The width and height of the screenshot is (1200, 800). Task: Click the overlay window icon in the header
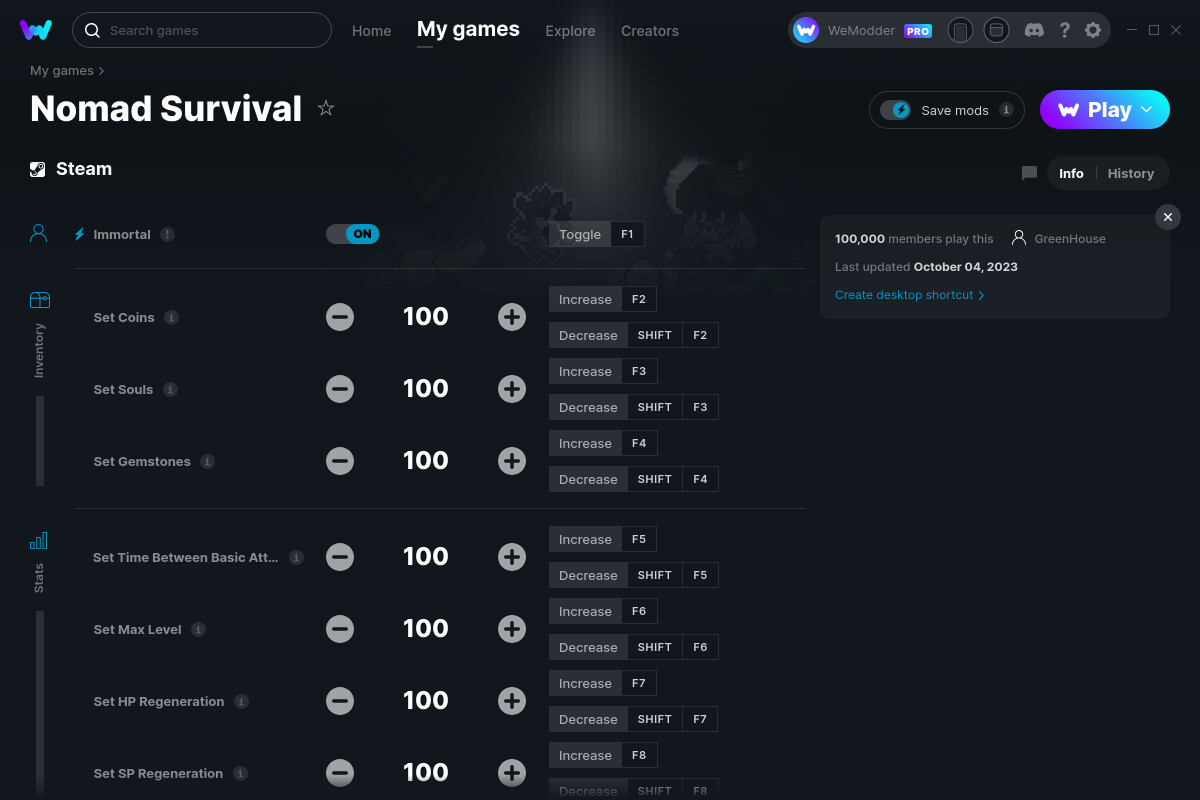996,30
